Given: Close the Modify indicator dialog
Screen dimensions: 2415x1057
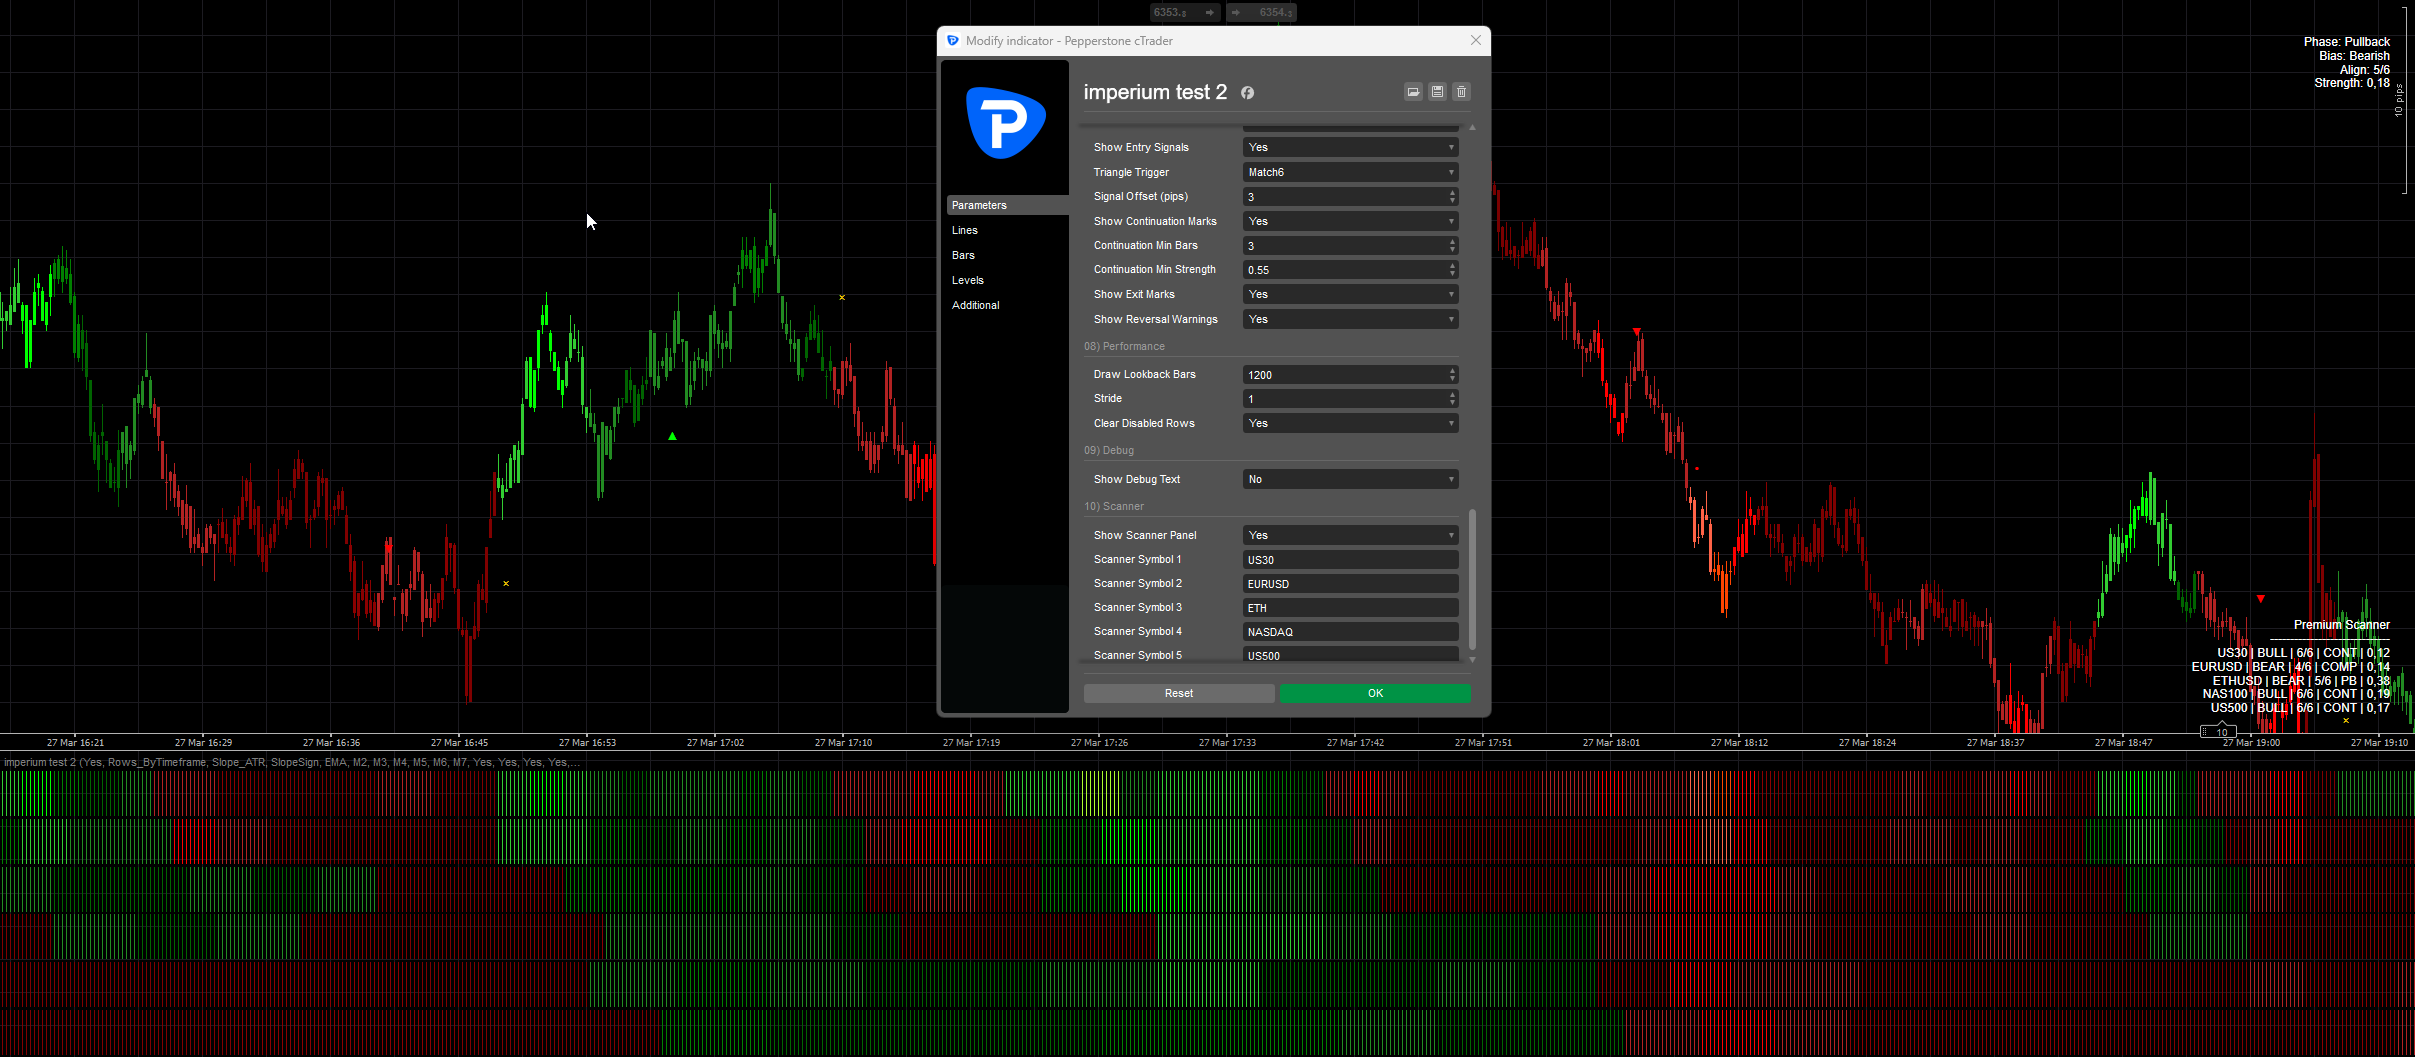Looking at the screenshot, I should coord(1475,40).
